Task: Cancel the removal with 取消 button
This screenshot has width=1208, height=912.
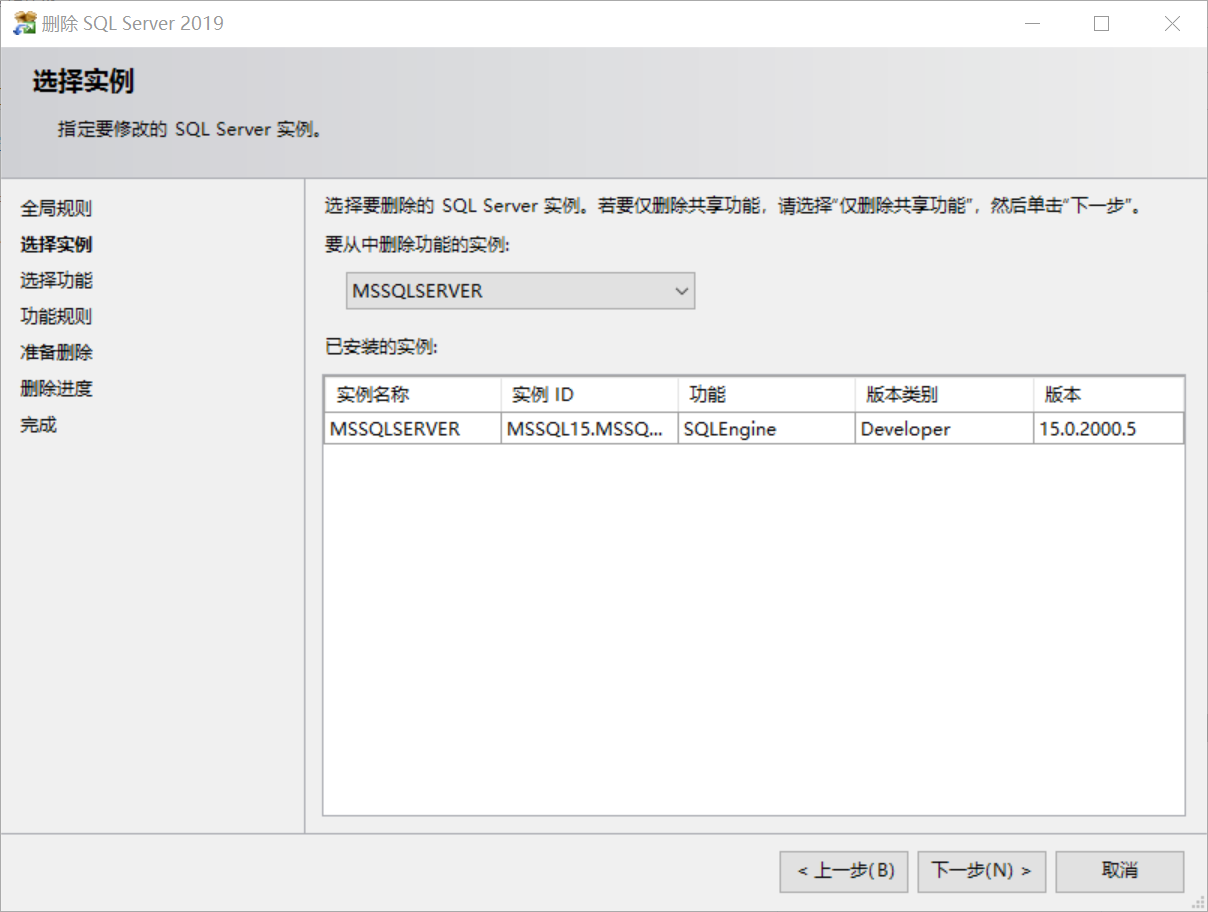Action: coord(1120,871)
